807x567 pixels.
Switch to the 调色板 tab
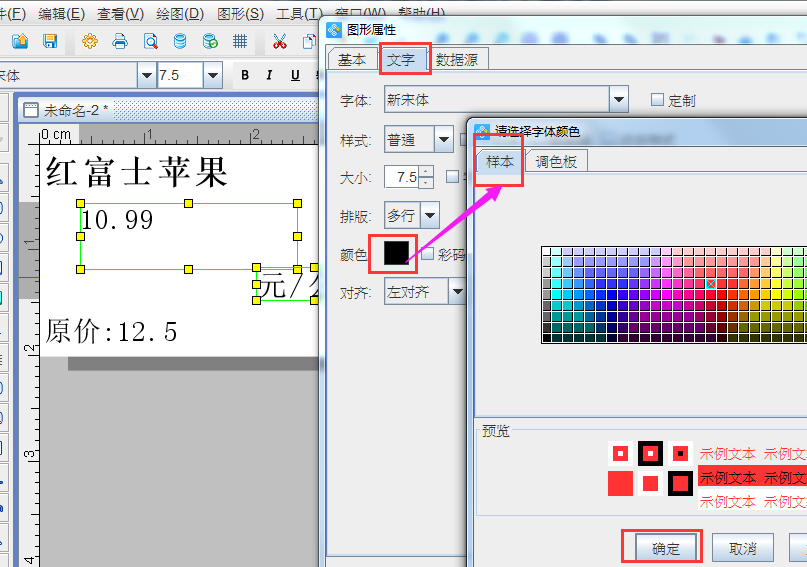[x=557, y=161]
